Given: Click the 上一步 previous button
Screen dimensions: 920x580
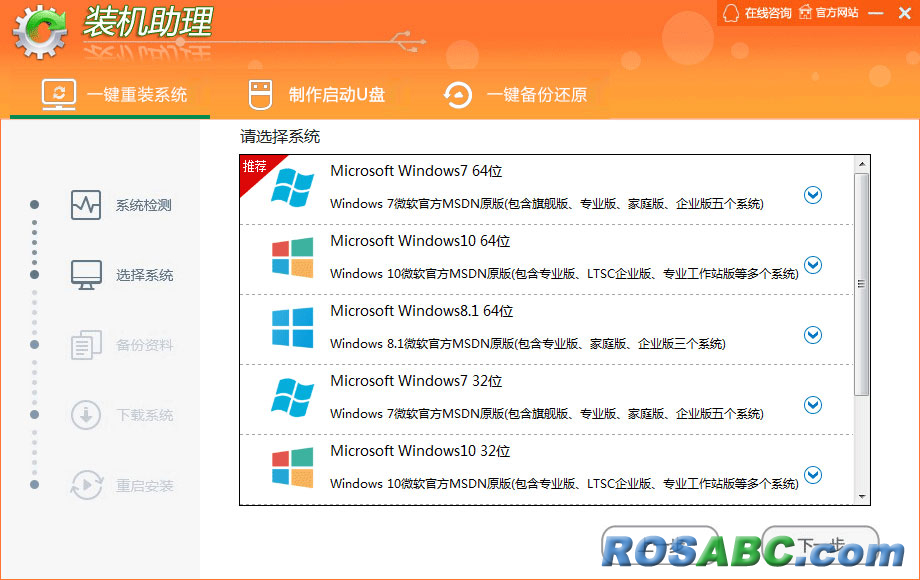Looking at the screenshot, I should [x=659, y=546].
